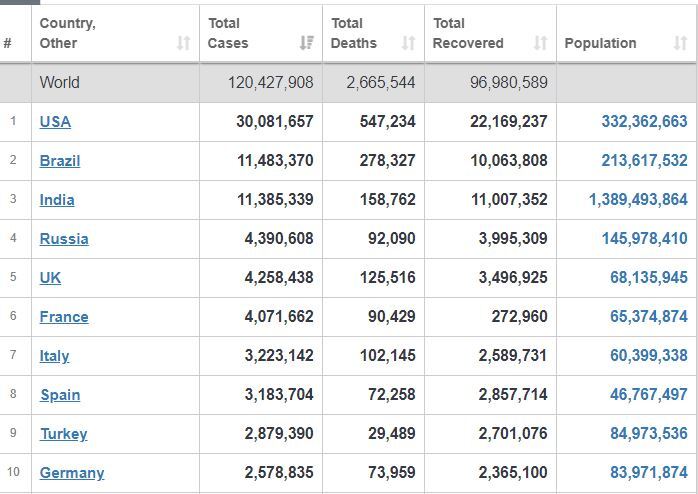Click the # column header

16,33
